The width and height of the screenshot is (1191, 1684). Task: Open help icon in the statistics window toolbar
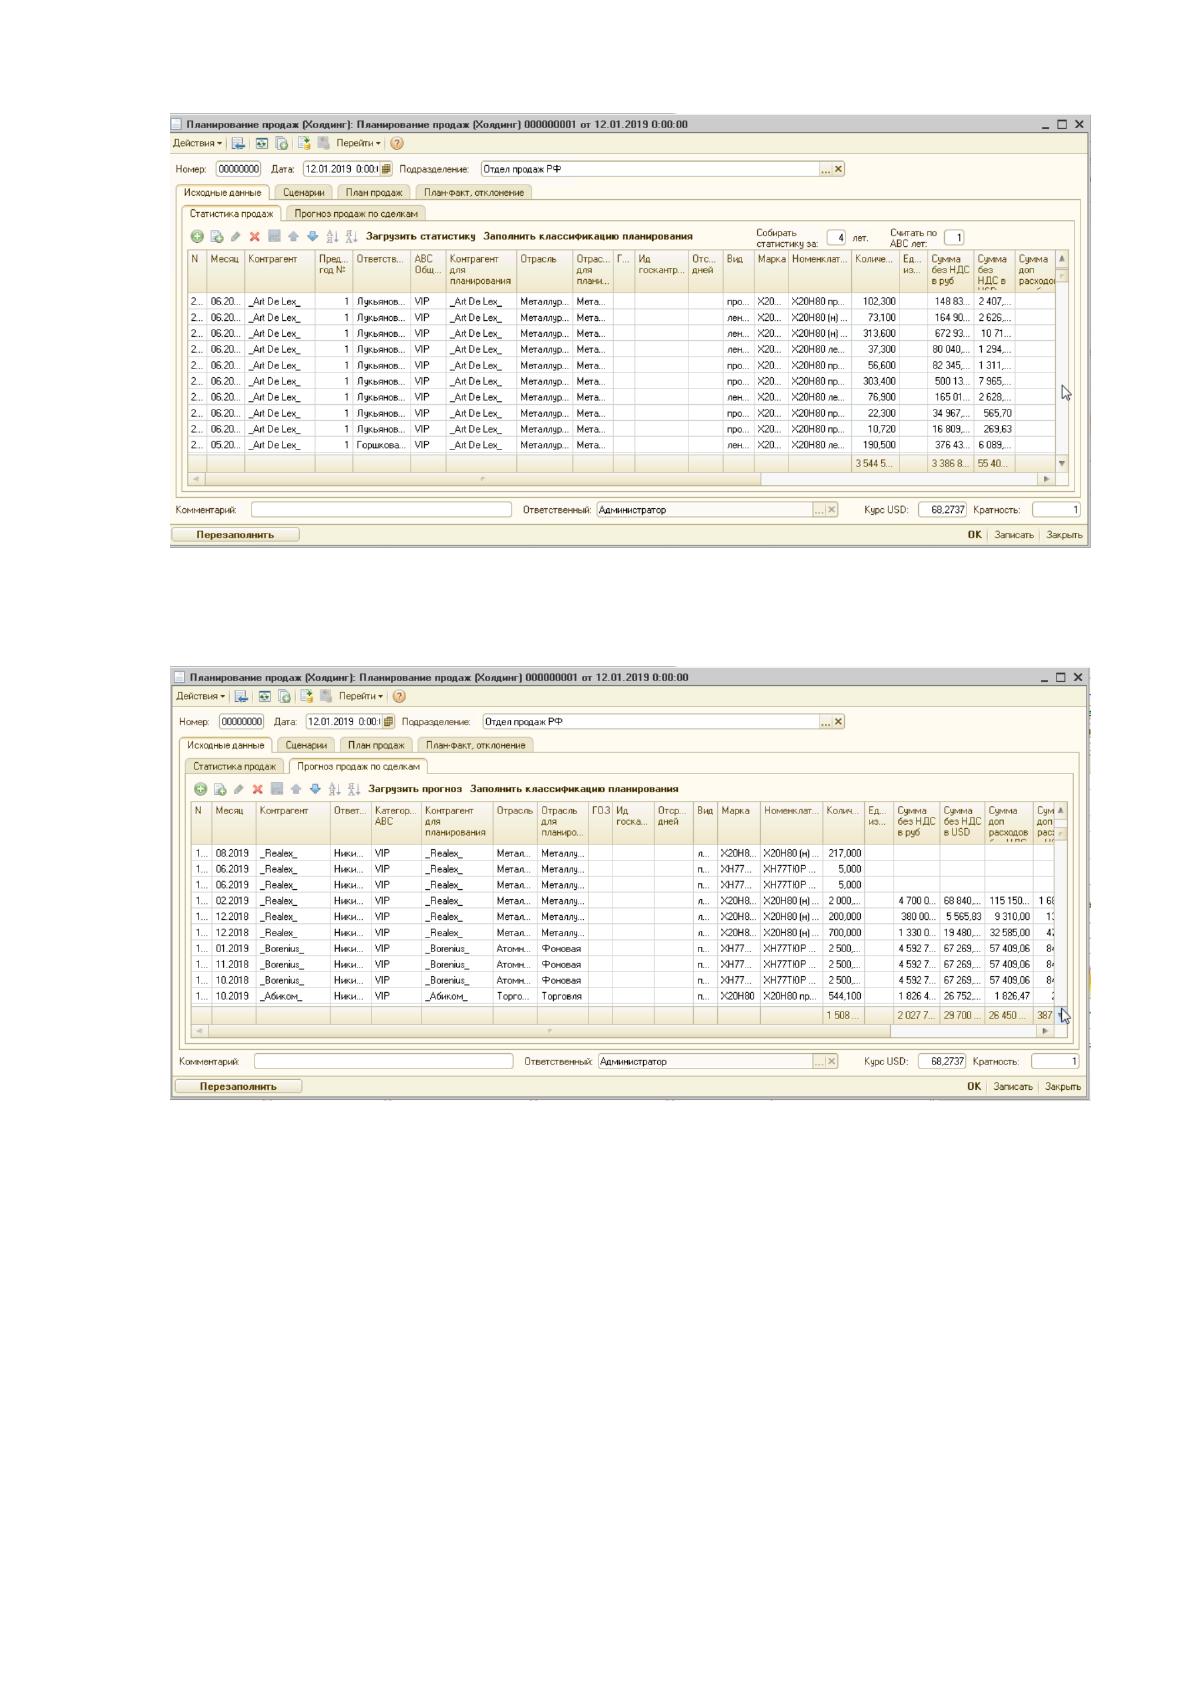pos(397,144)
